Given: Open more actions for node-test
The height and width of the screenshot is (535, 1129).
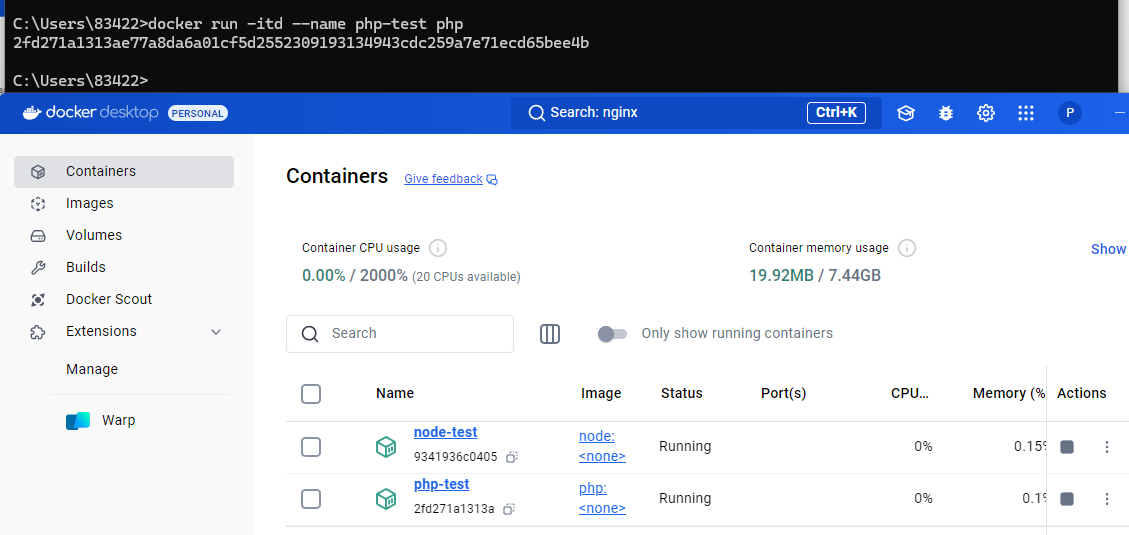Looking at the screenshot, I should point(1107,447).
